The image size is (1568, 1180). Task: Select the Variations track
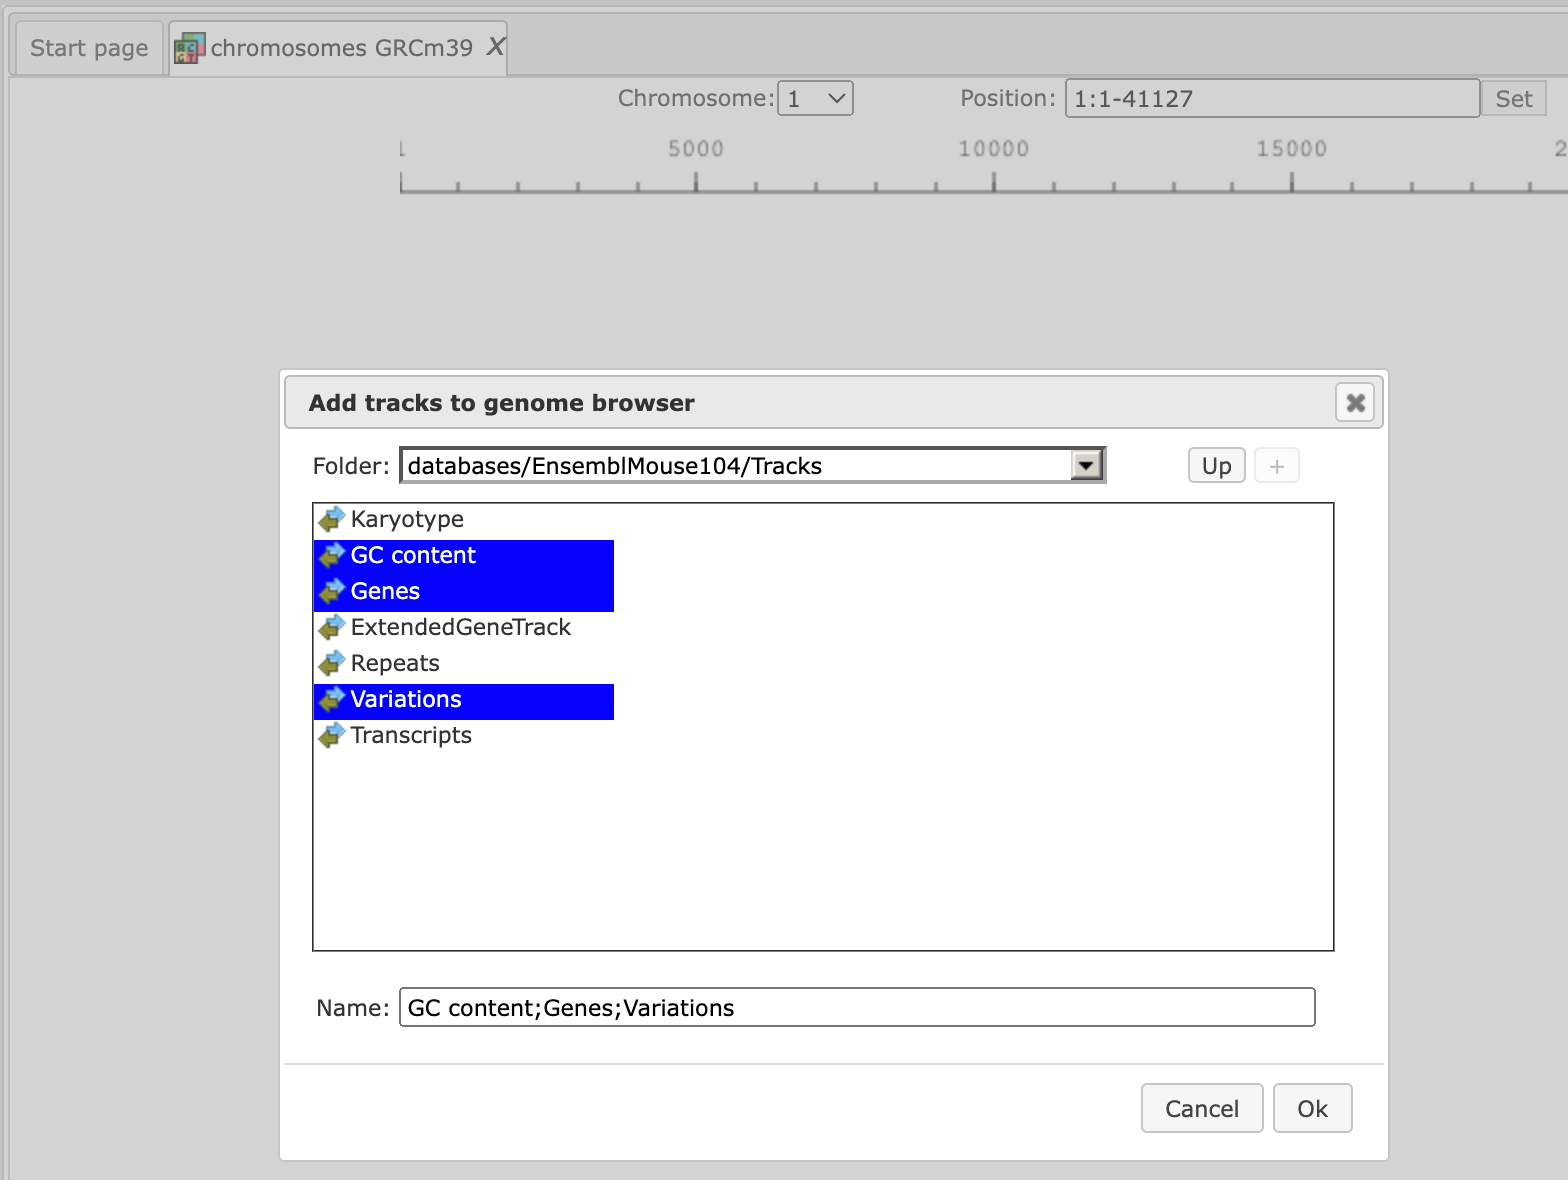(x=464, y=699)
